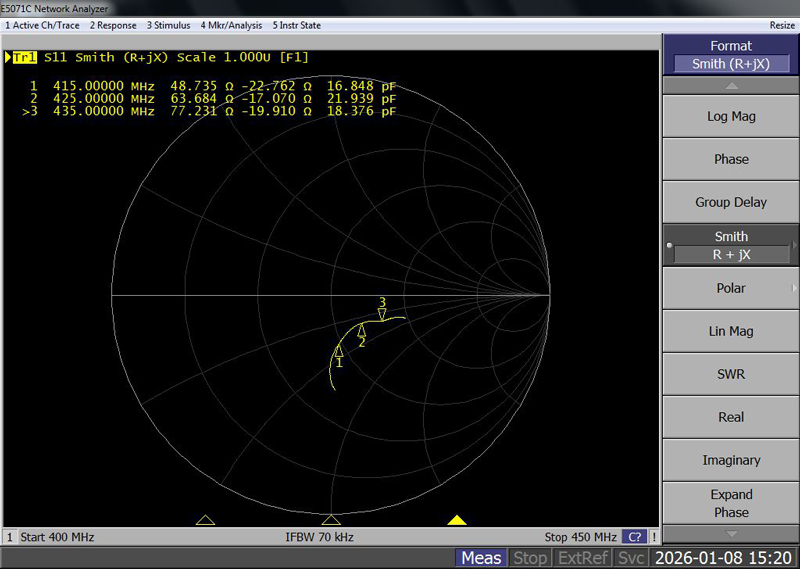Click the C? calibration status indicator

[x=634, y=537]
